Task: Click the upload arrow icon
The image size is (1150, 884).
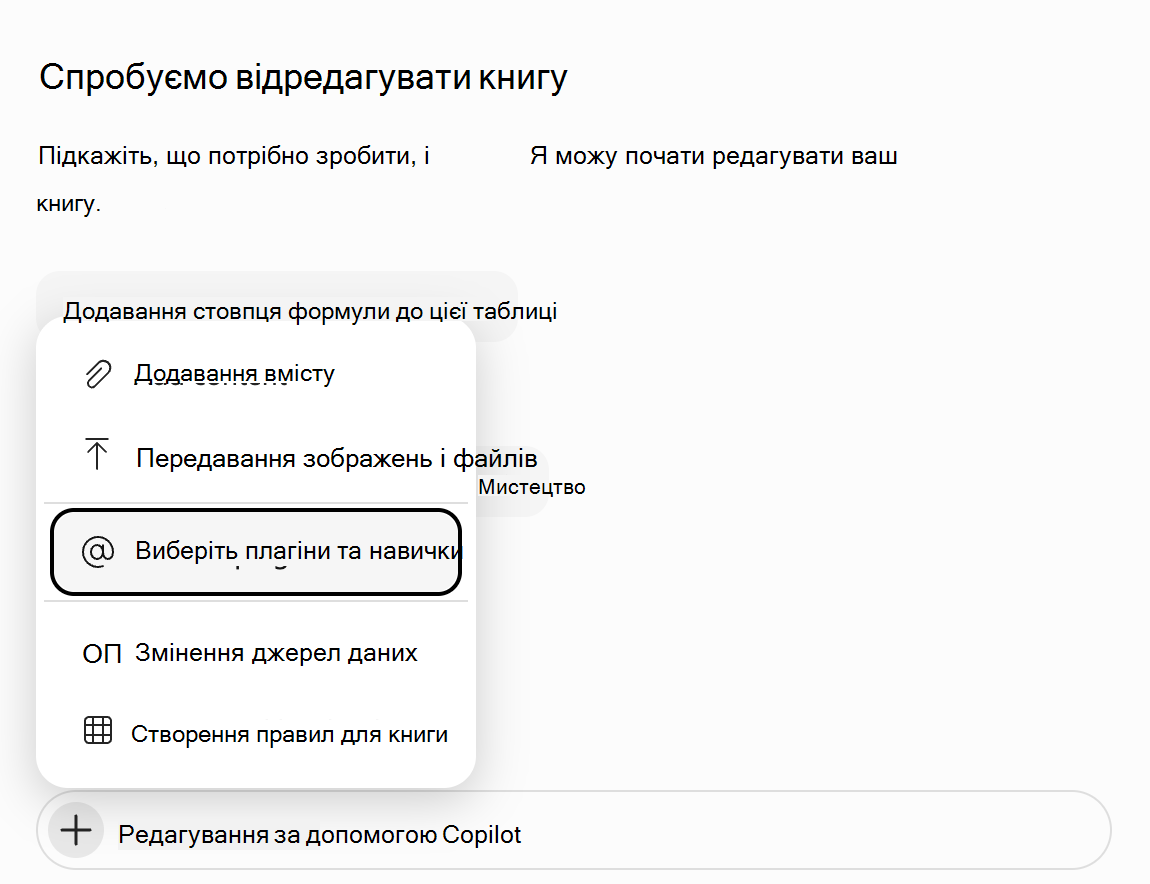Action: [x=97, y=454]
